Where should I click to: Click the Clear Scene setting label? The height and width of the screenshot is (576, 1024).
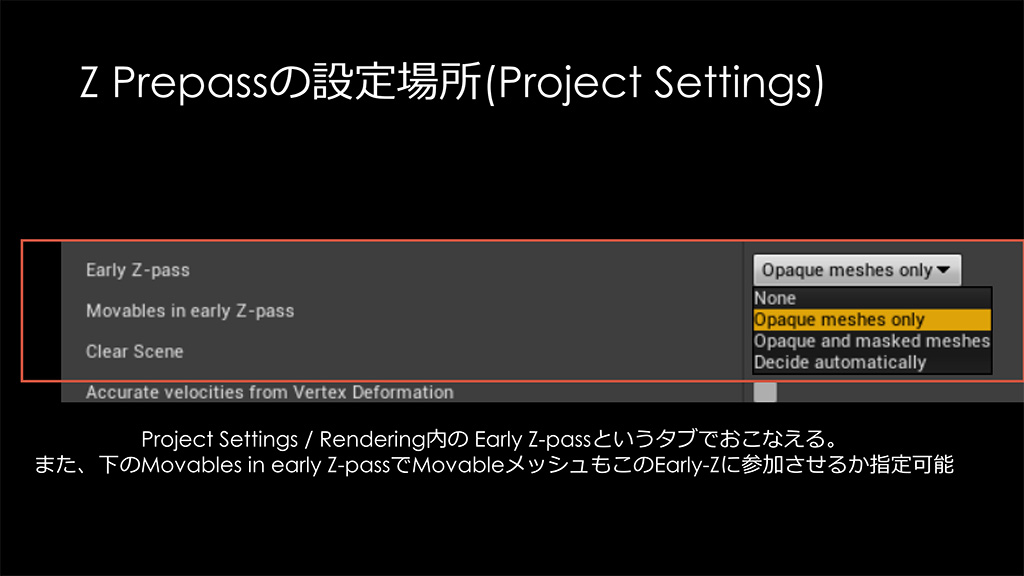135,352
